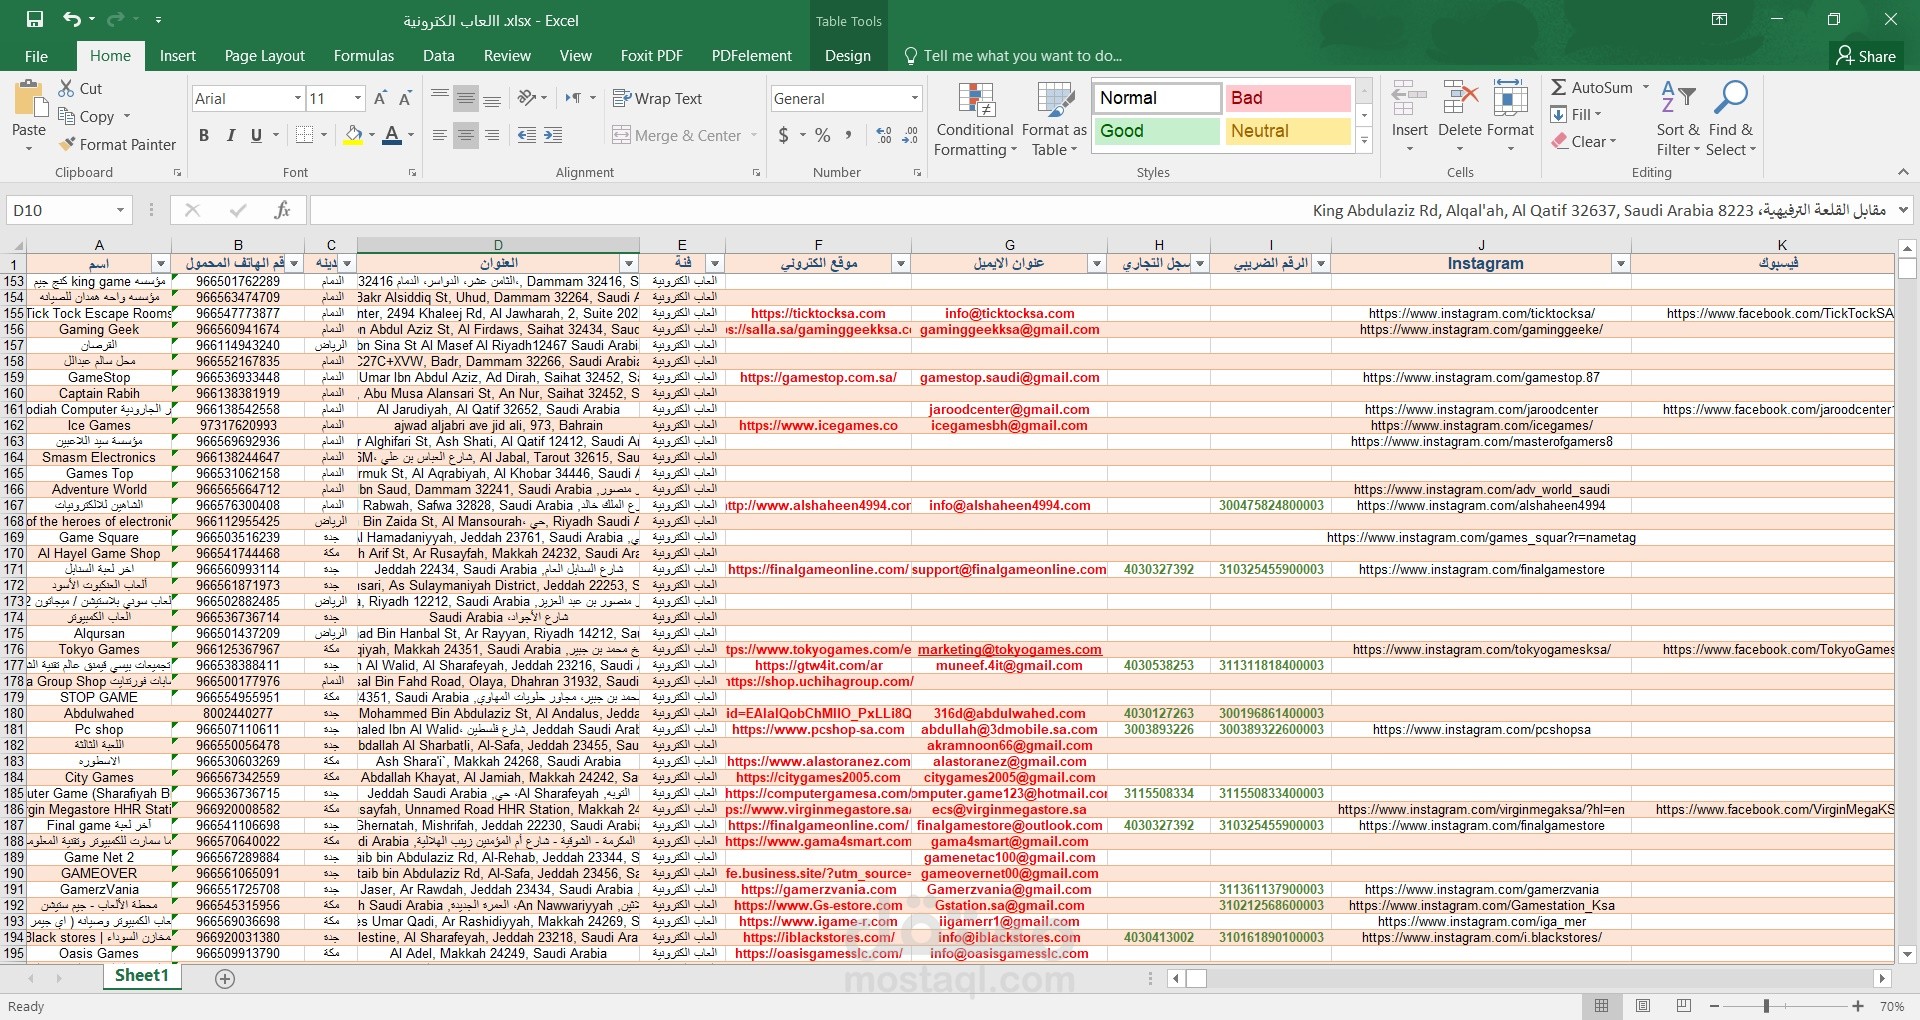
Task: Open the gamestop.com.sa link
Action: coord(818,377)
